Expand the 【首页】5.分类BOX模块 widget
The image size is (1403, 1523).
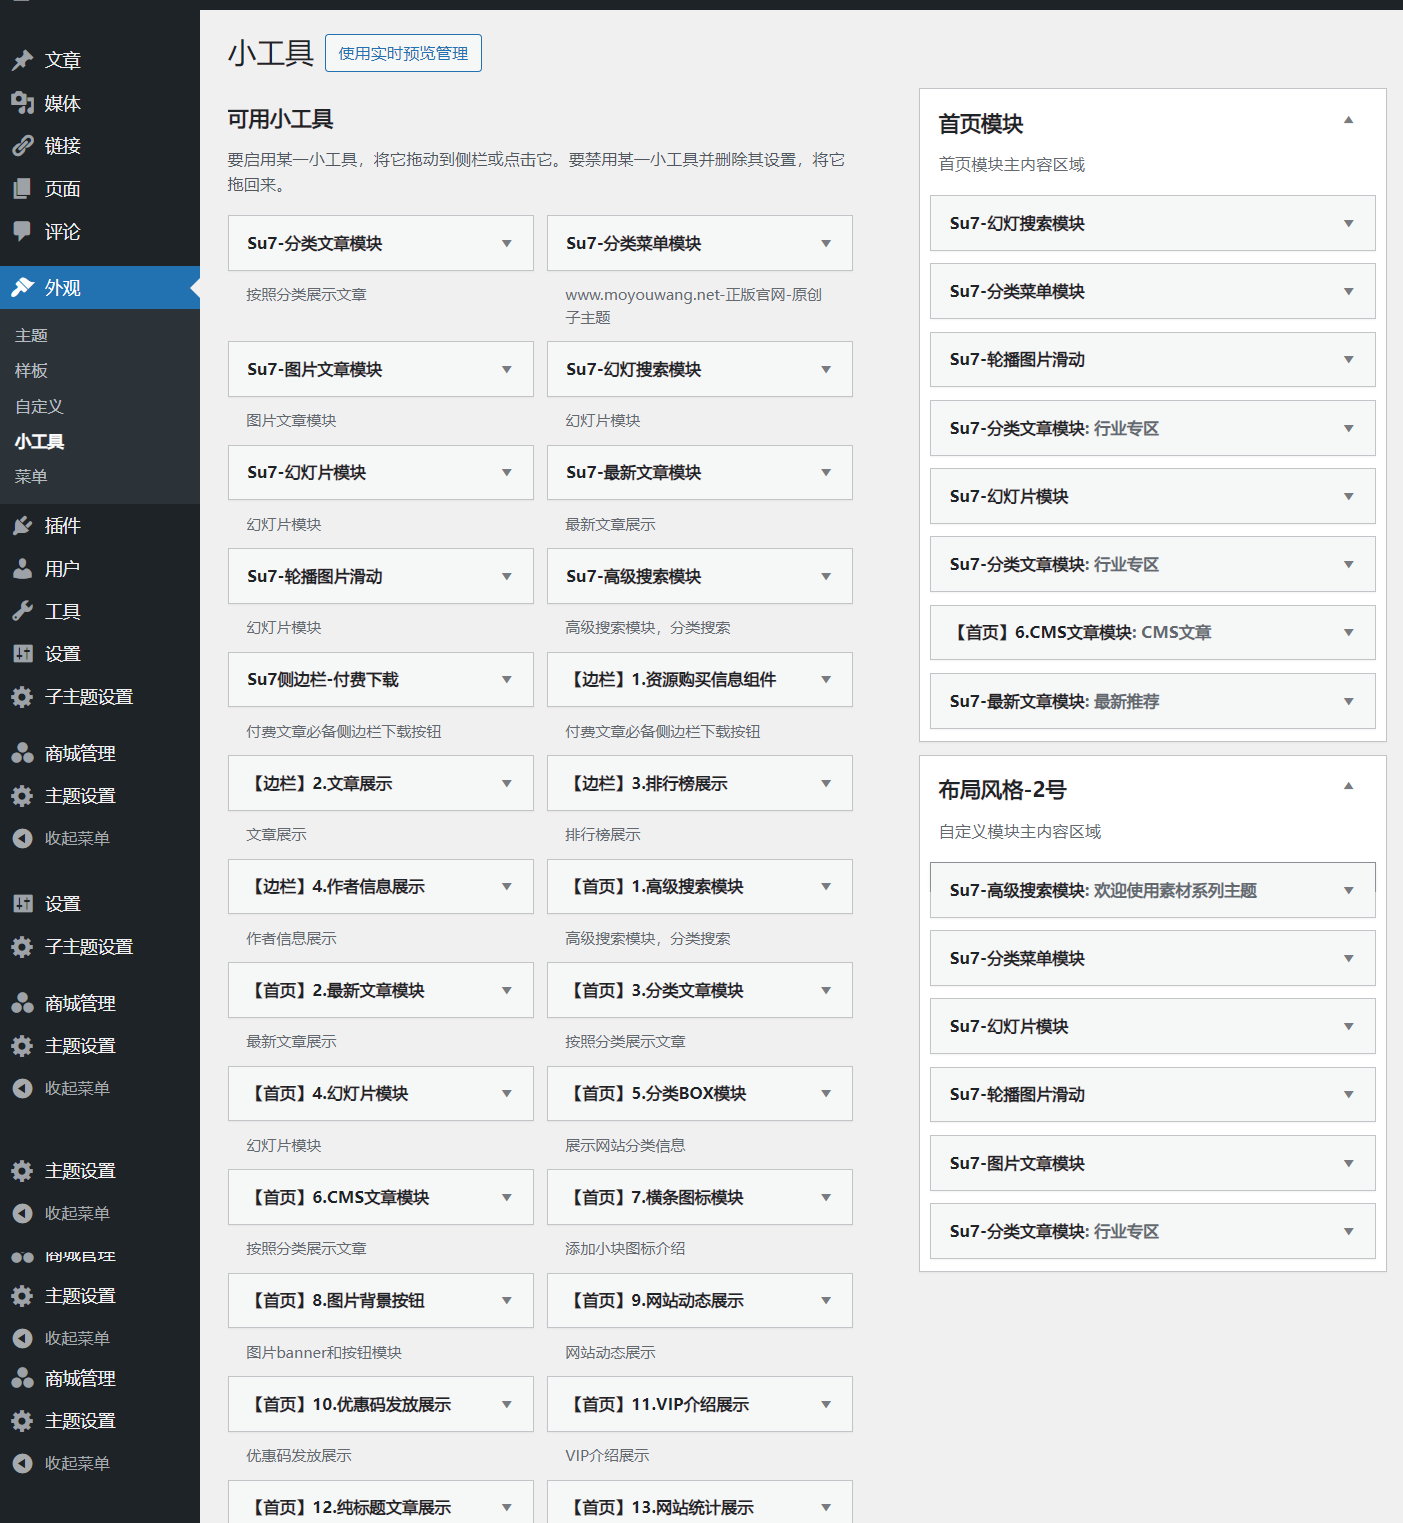pyautogui.click(x=826, y=1094)
